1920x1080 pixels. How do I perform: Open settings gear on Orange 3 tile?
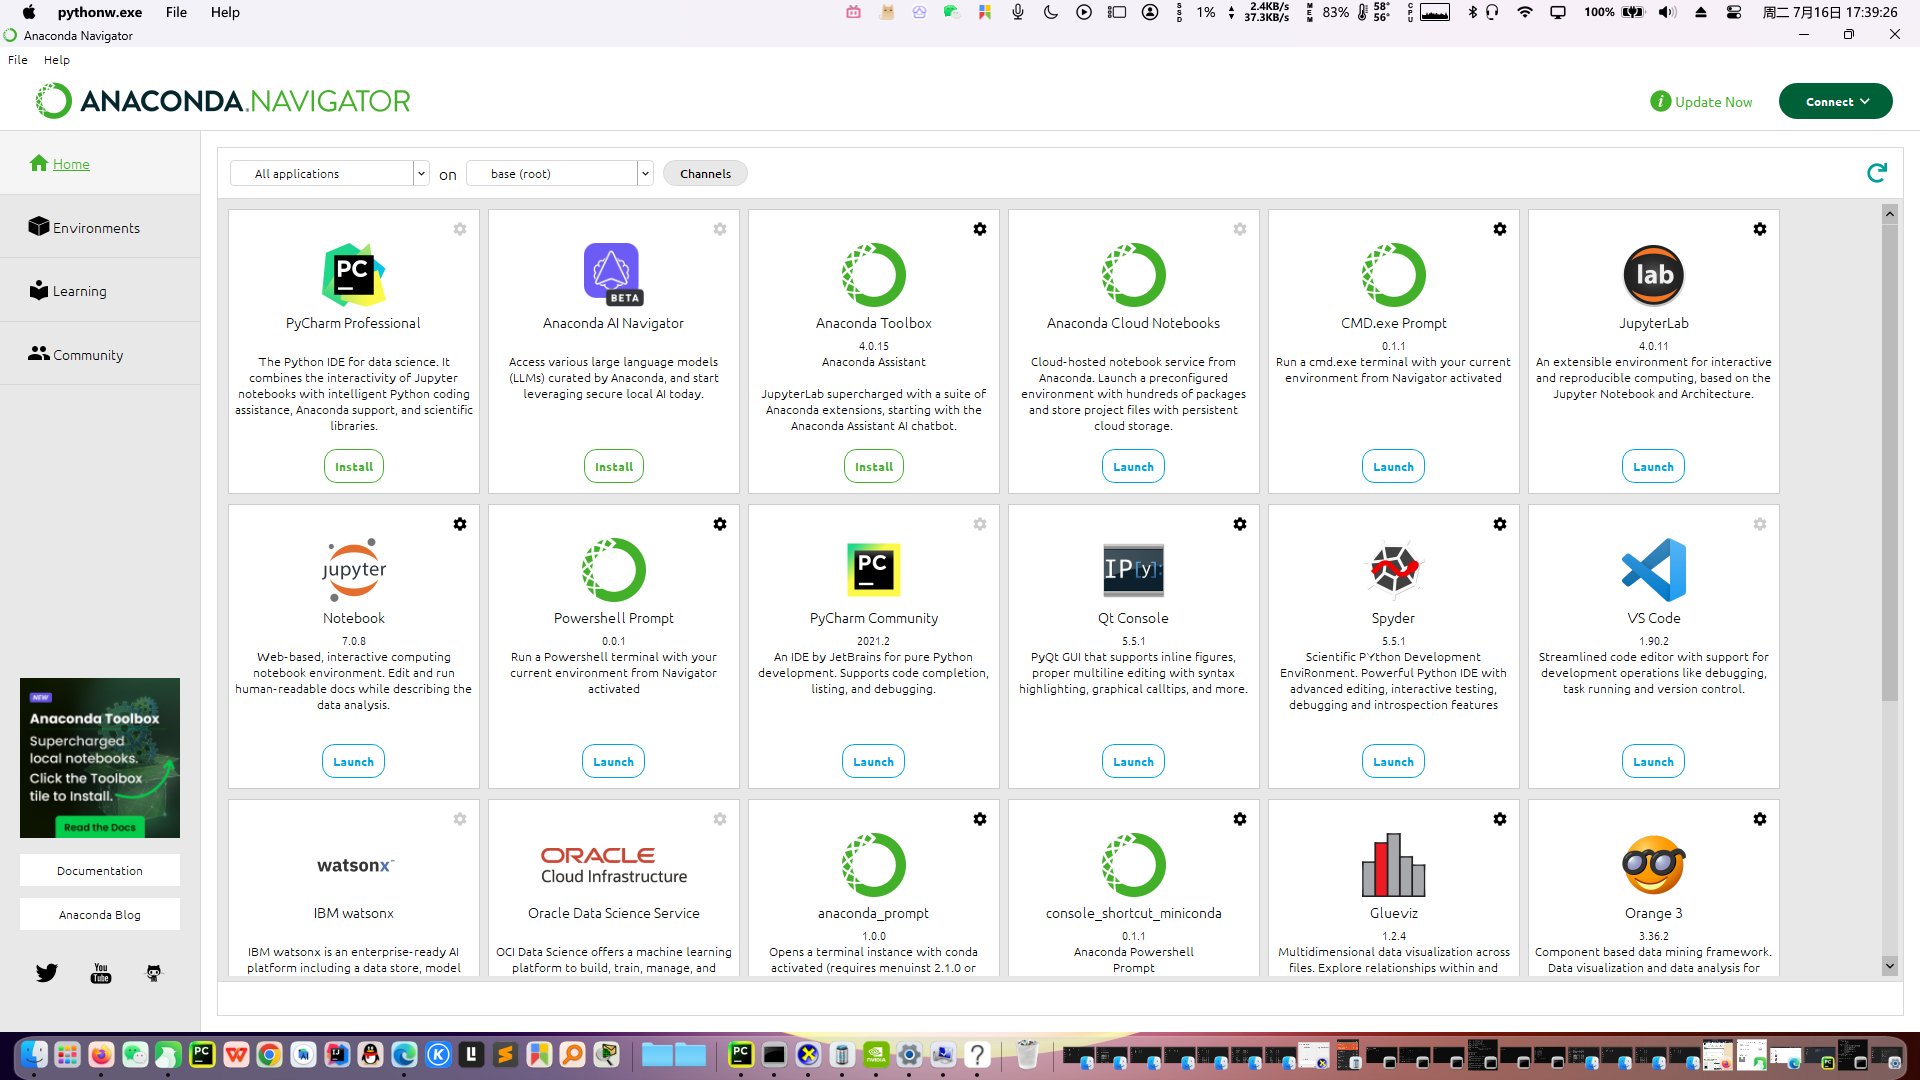[1760, 819]
